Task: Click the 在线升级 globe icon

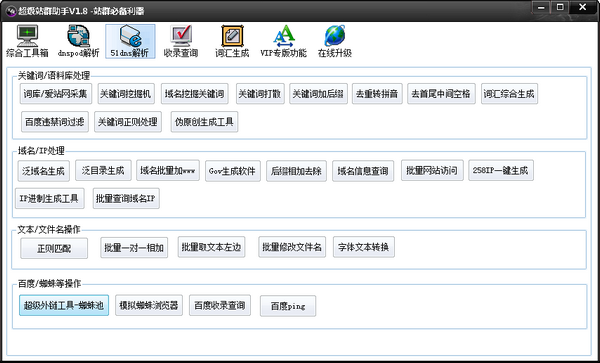Action: tap(335, 41)
